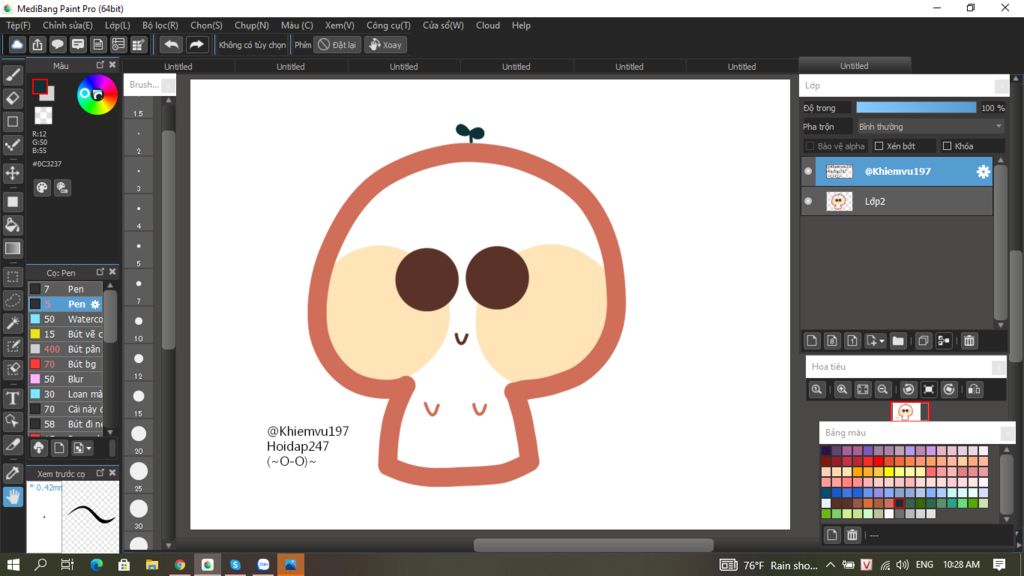
Task: Delete swatch with Bảng màu trash icon
Action: pyautogui.click(x=852, y=535)
